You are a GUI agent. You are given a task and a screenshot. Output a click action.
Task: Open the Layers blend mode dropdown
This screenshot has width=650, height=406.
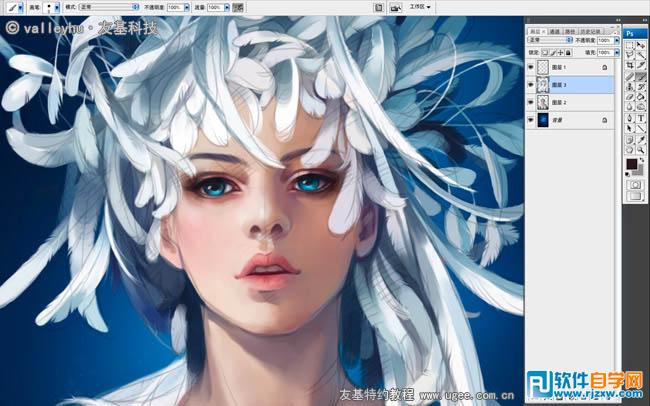tap(550, 40)
